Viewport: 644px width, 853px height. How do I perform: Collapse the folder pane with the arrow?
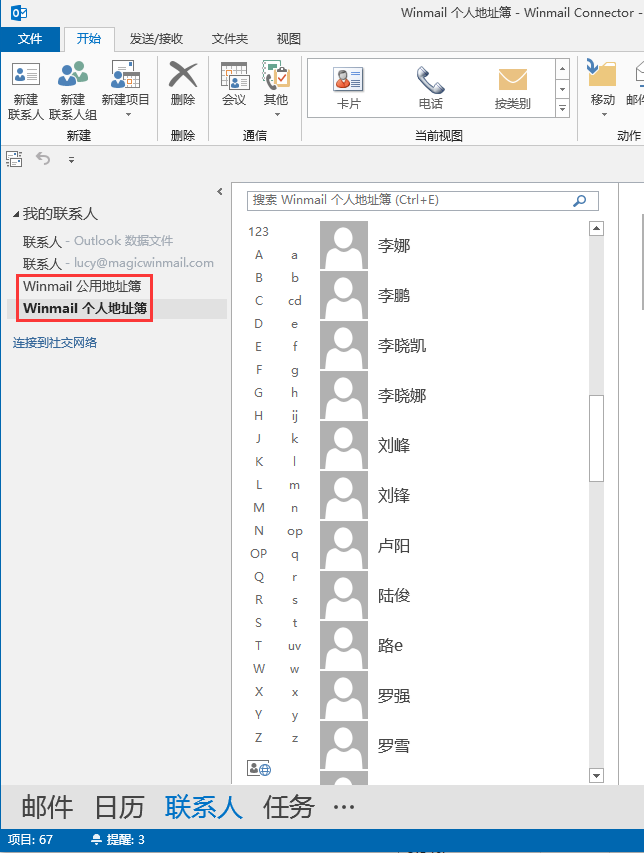[x=220, y=192]
